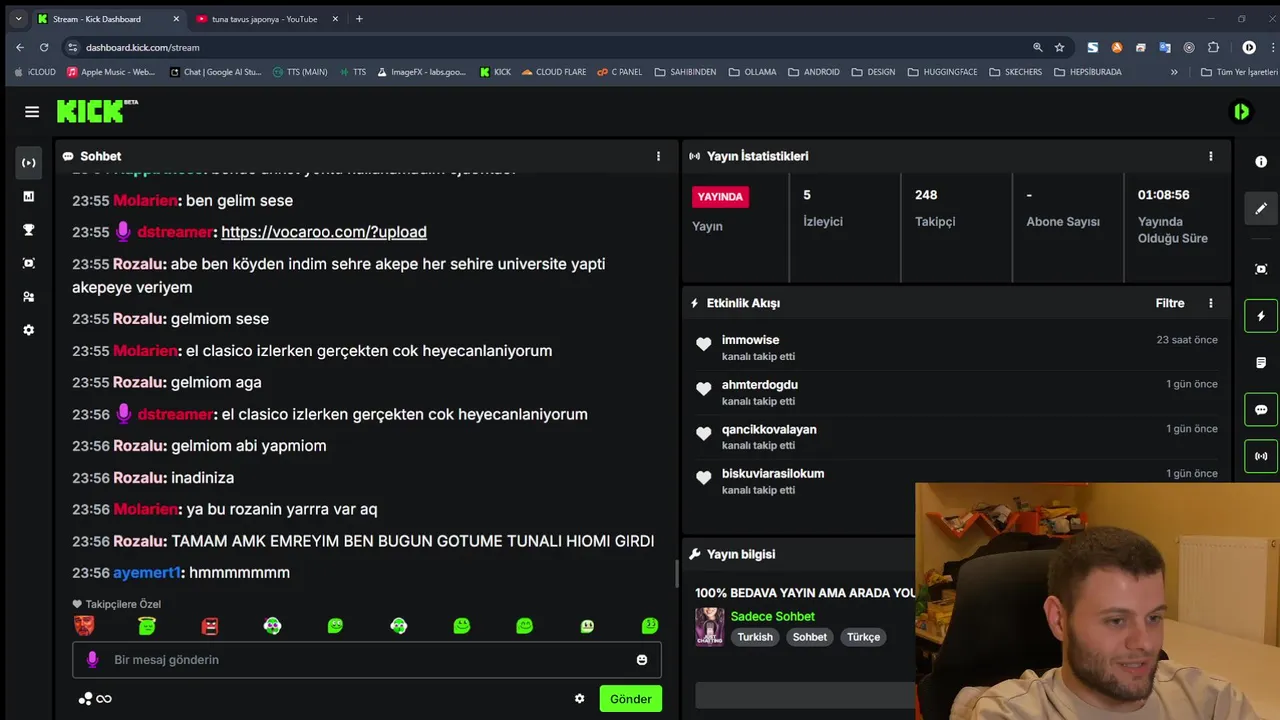Select the Stream broadcast icon in left sidebar
Screen dimensions: 1280x720
28,162
